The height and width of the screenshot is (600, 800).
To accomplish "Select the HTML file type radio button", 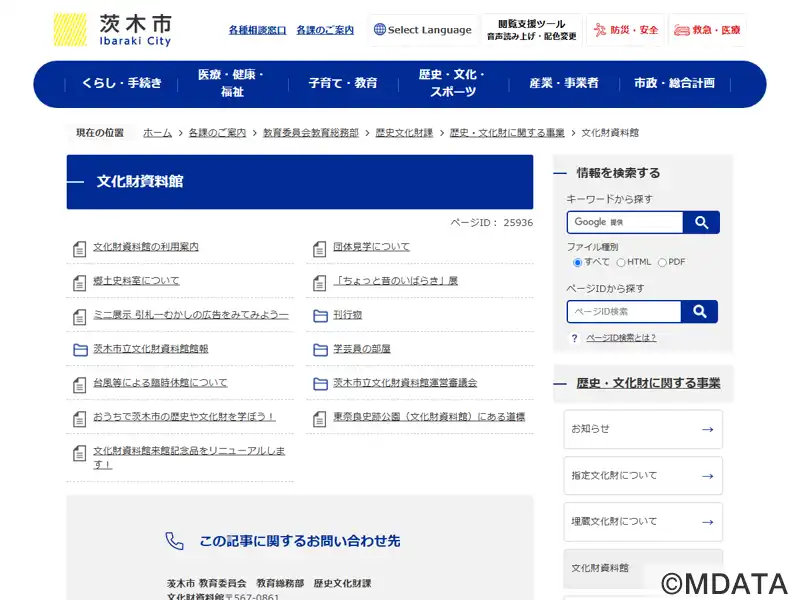I will point(621,263).
